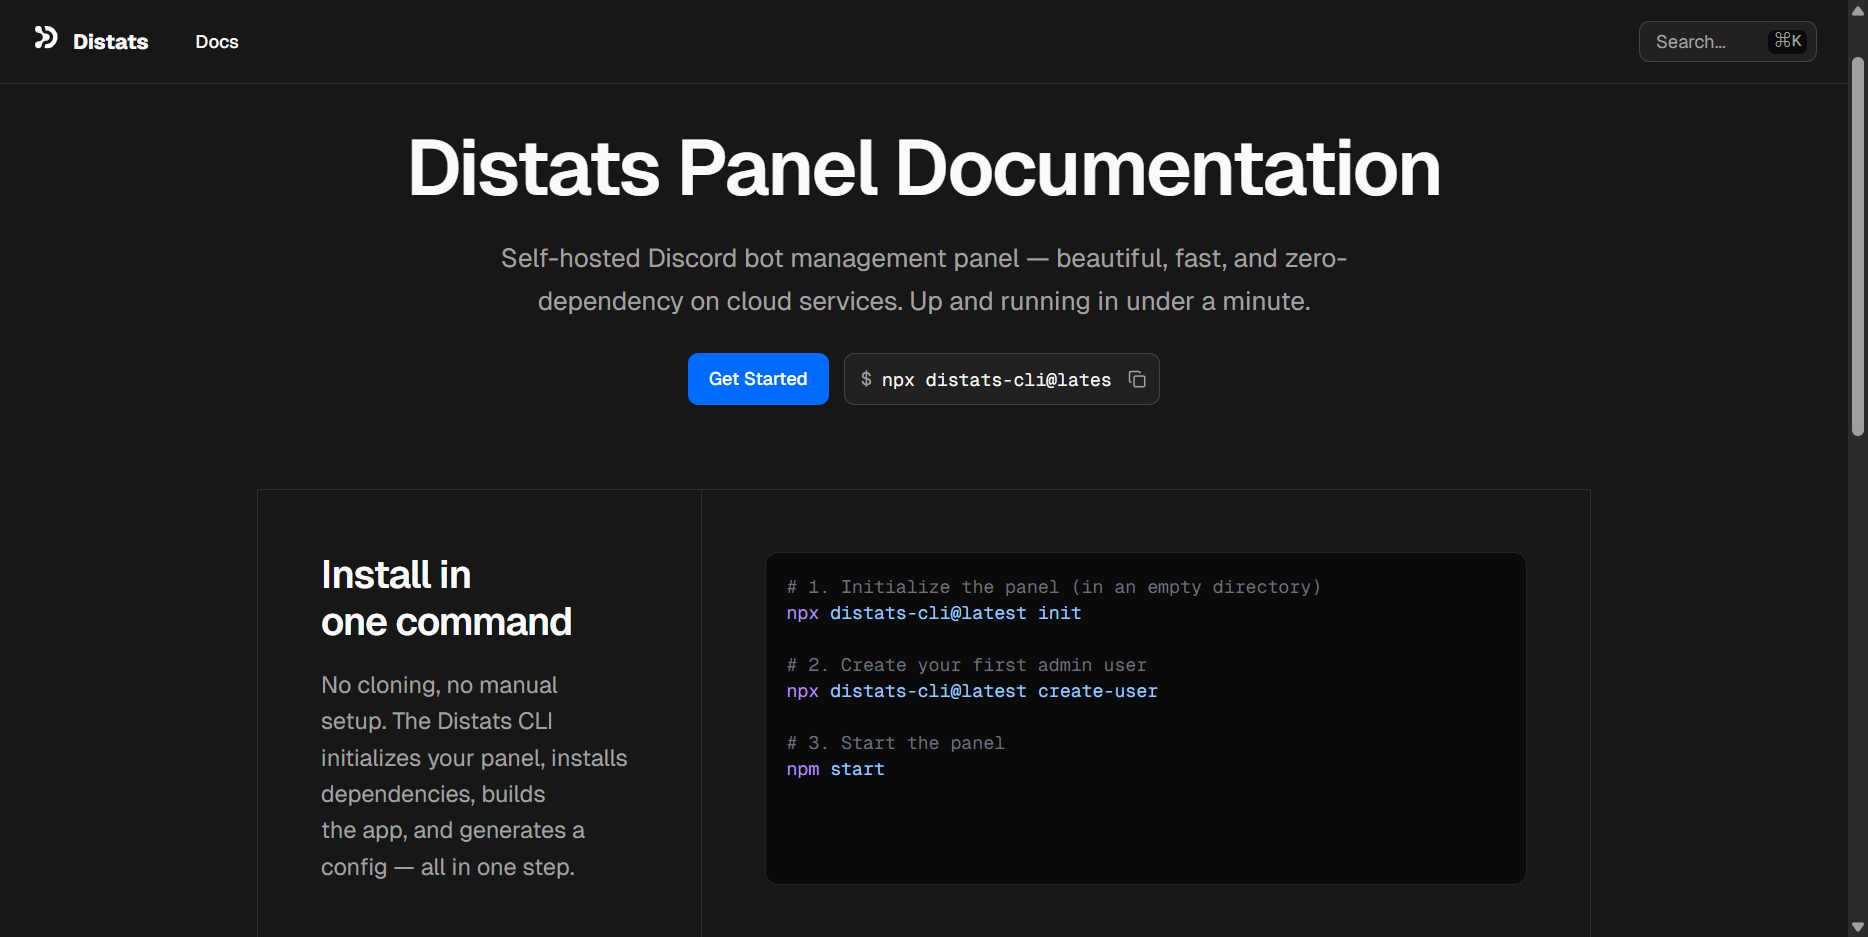Click the ⌘K shortcut badge in the search bar
This screenshot has height=937, width=1868.
click(1789, 40)
